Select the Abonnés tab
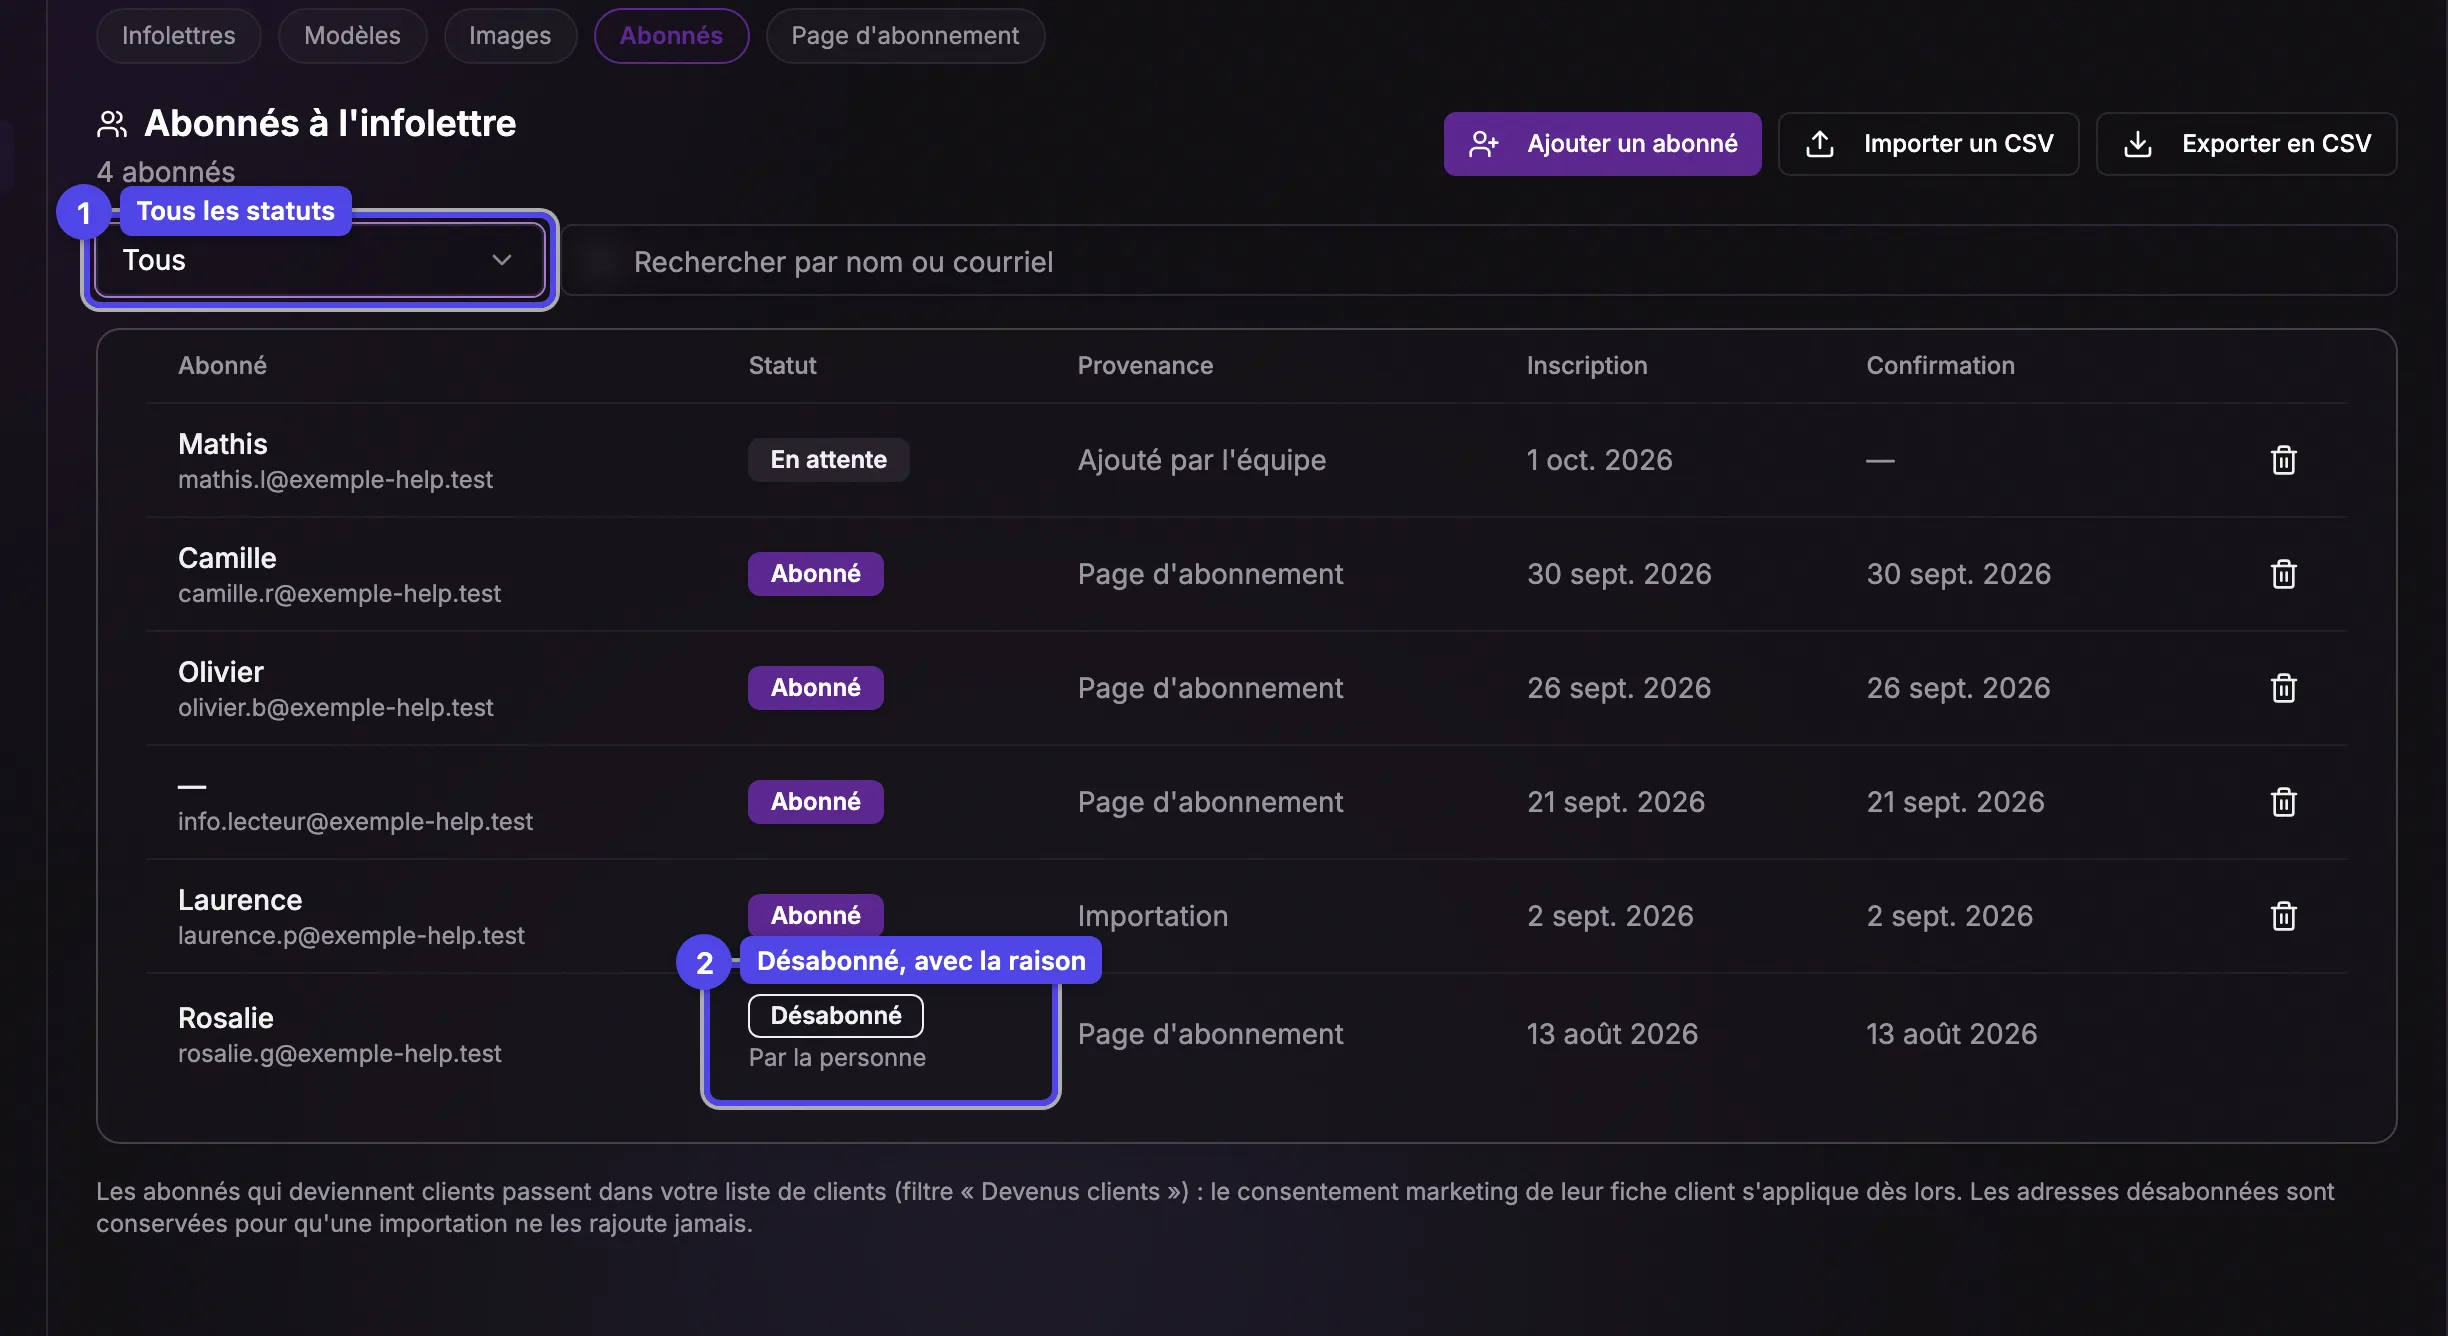 point(671,36)
